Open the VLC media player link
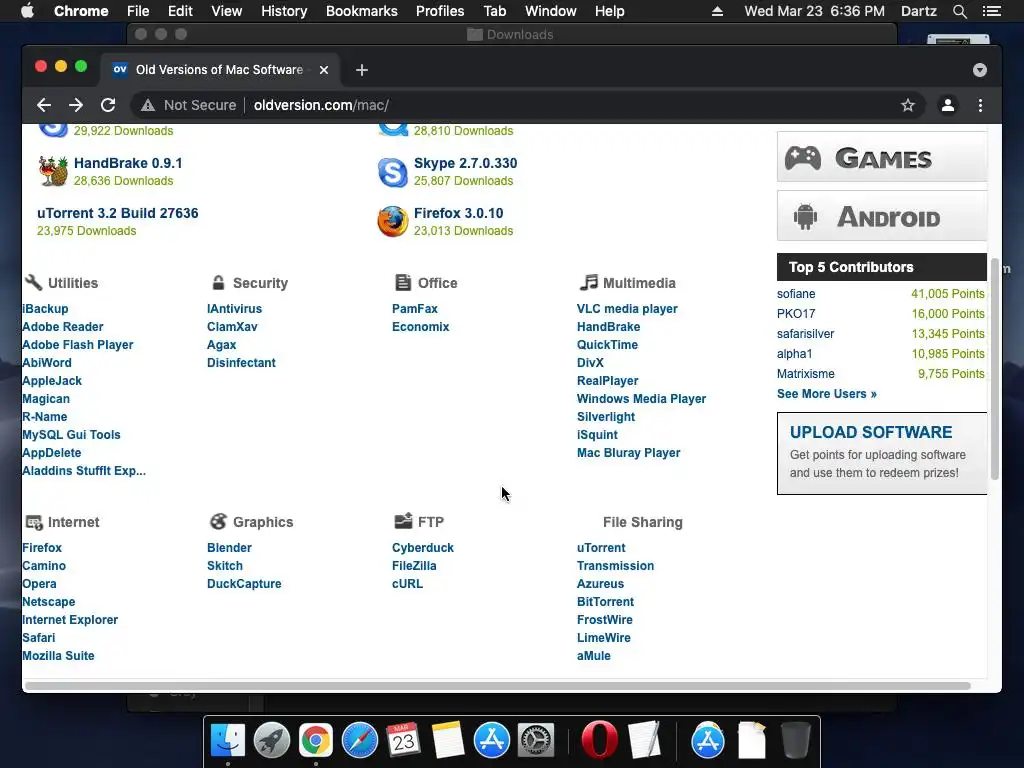This screenshot has width=1024, height=768. 627,309
